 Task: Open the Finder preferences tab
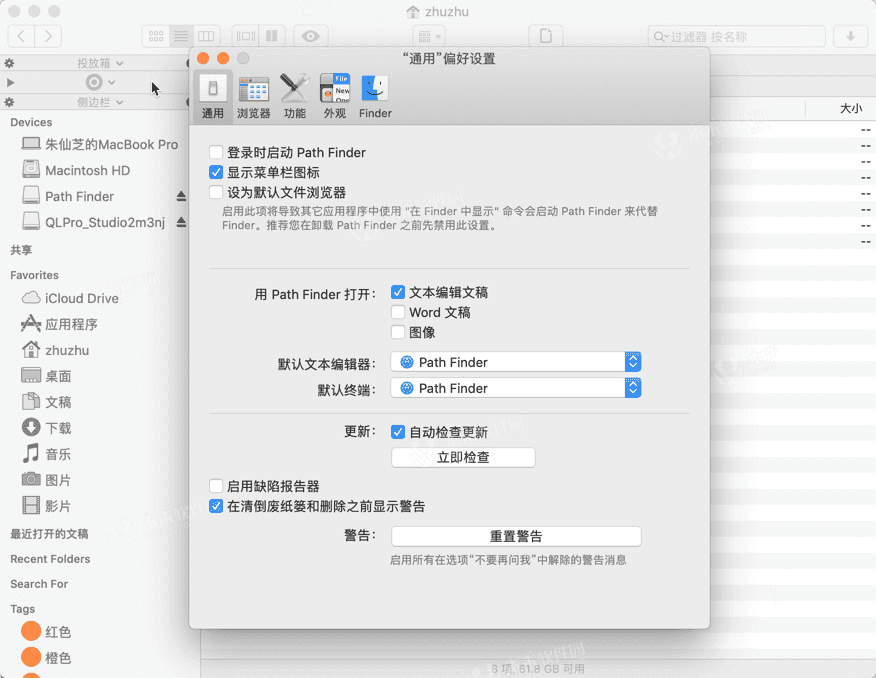375,97
